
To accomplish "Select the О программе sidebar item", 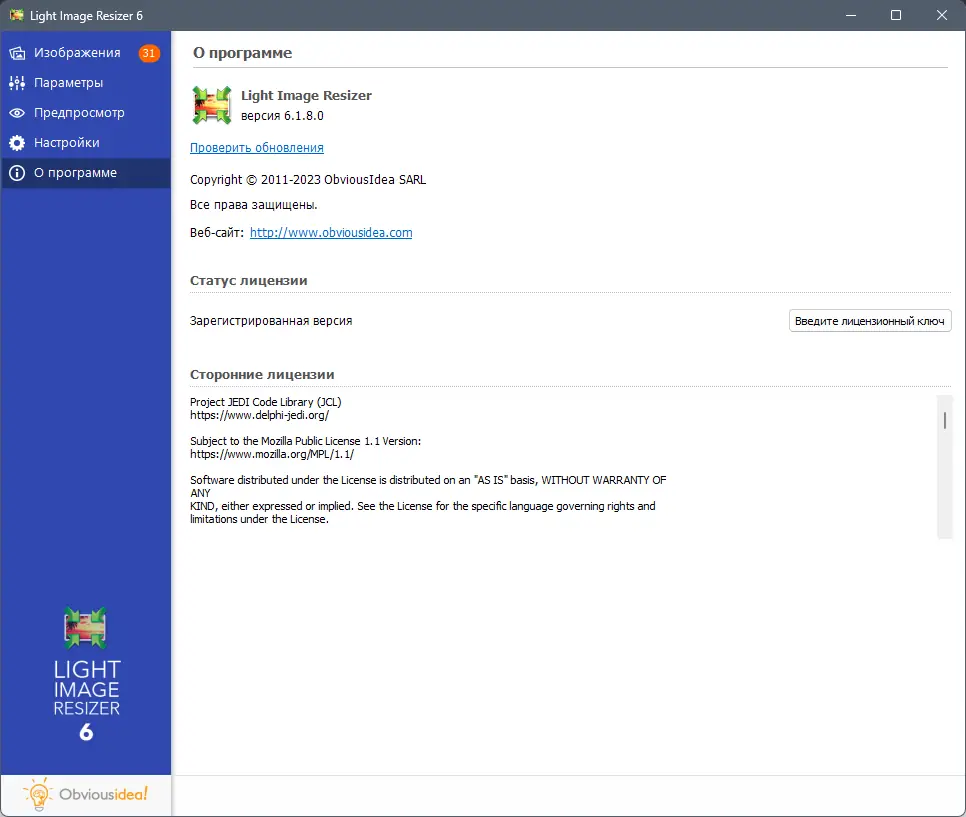I will 85,173.
